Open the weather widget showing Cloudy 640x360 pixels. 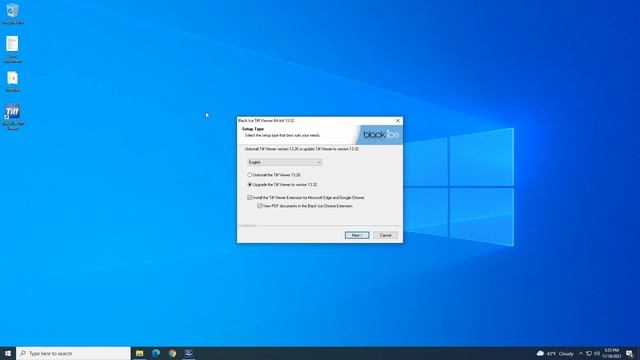click(555, 353)
